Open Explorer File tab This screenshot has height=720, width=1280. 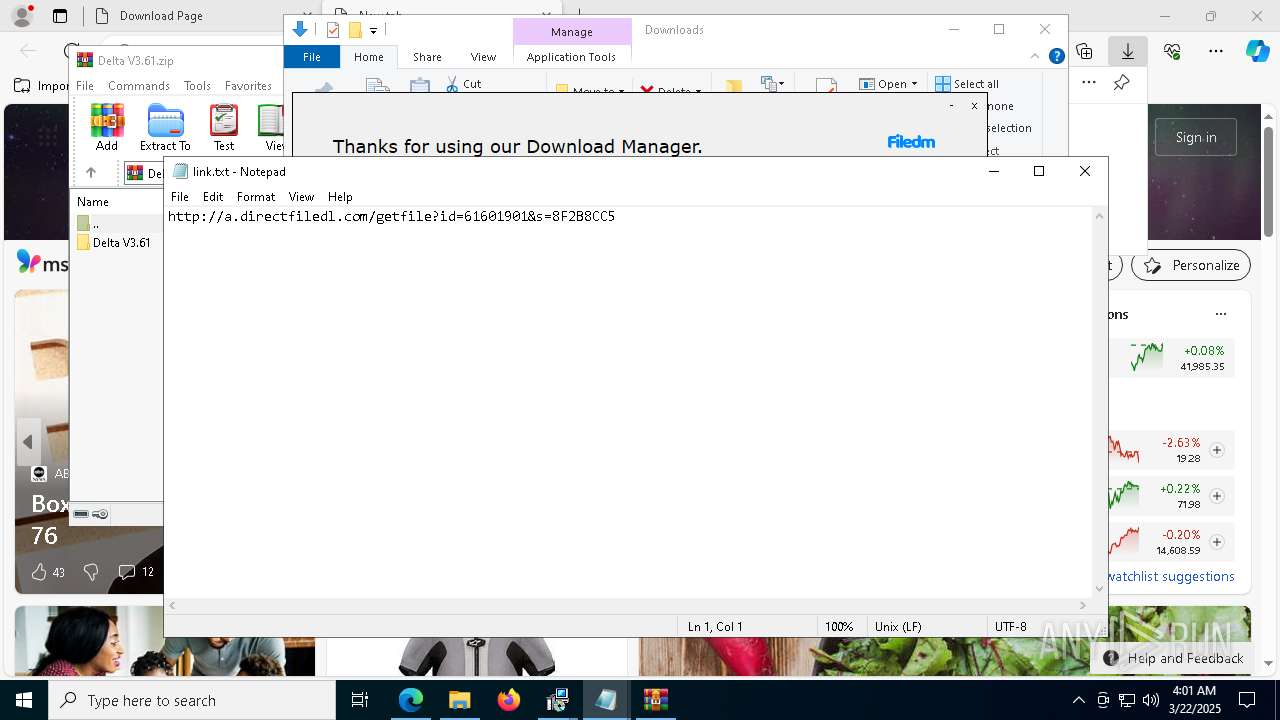[312, 57]
